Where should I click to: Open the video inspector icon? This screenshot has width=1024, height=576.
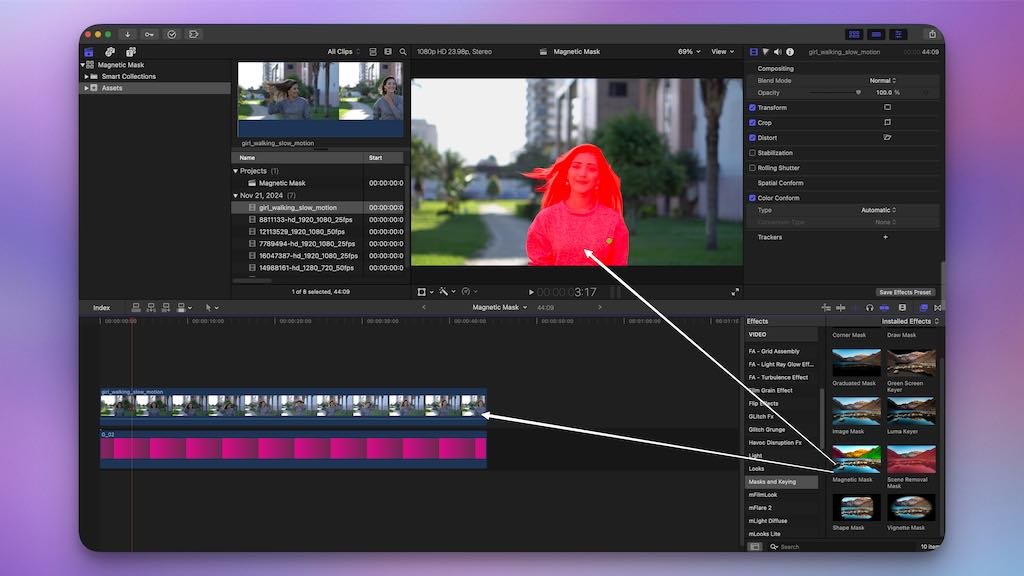pyautogui.click(x=754, y=52)
